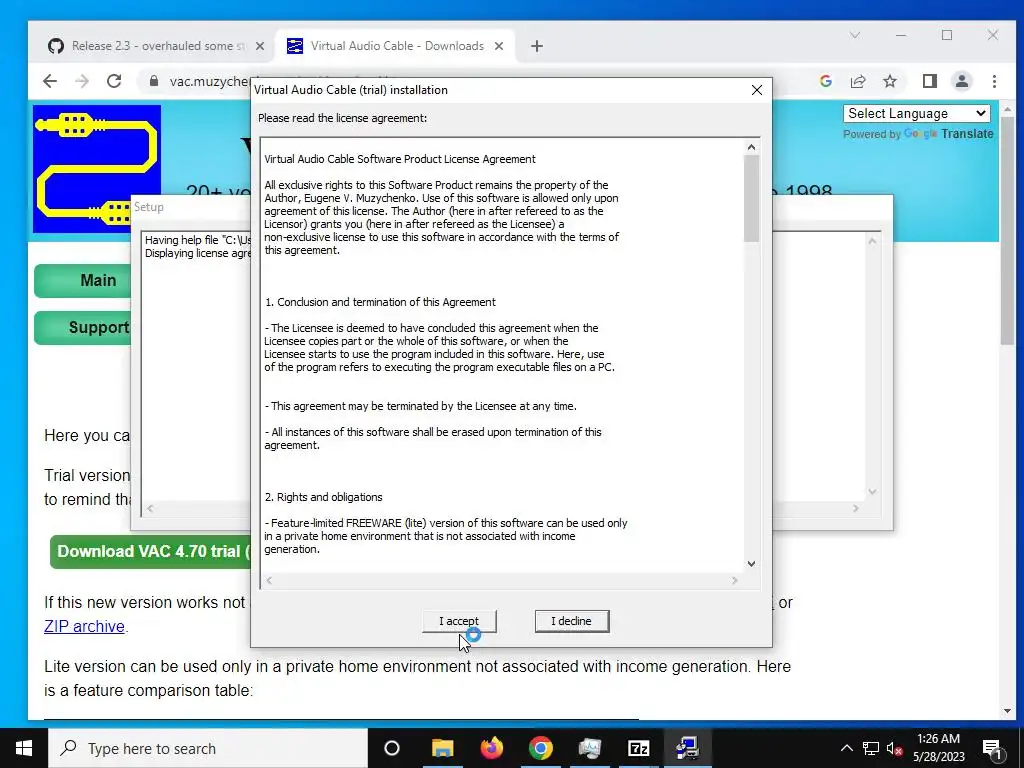Reload the current page

(114, 81)
